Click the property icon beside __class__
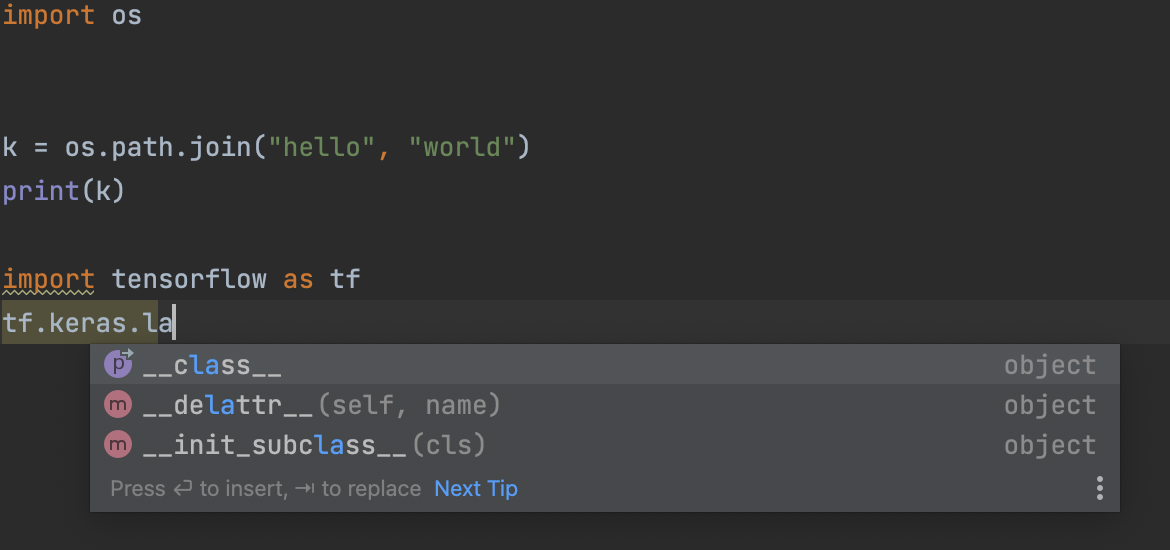Screen dimensions: 1170x550 click(x=119, y=364)
